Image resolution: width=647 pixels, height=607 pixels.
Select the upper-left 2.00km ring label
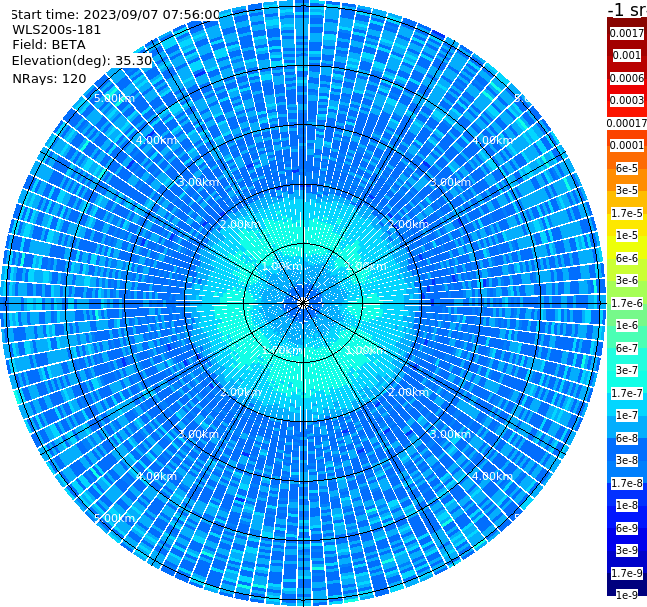coord(240,224)
